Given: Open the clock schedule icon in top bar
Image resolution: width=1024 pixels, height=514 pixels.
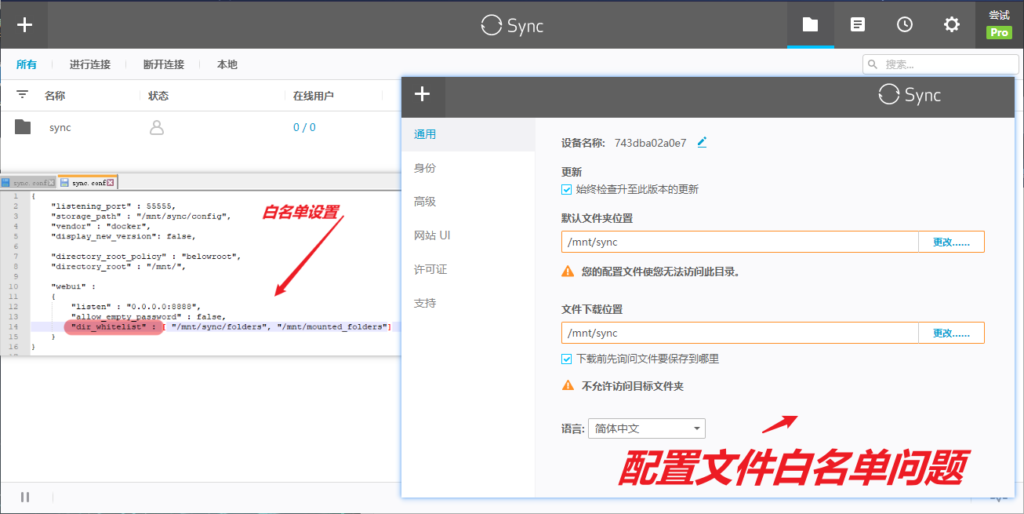Looking at the screenshot, I should click(904, 25).
